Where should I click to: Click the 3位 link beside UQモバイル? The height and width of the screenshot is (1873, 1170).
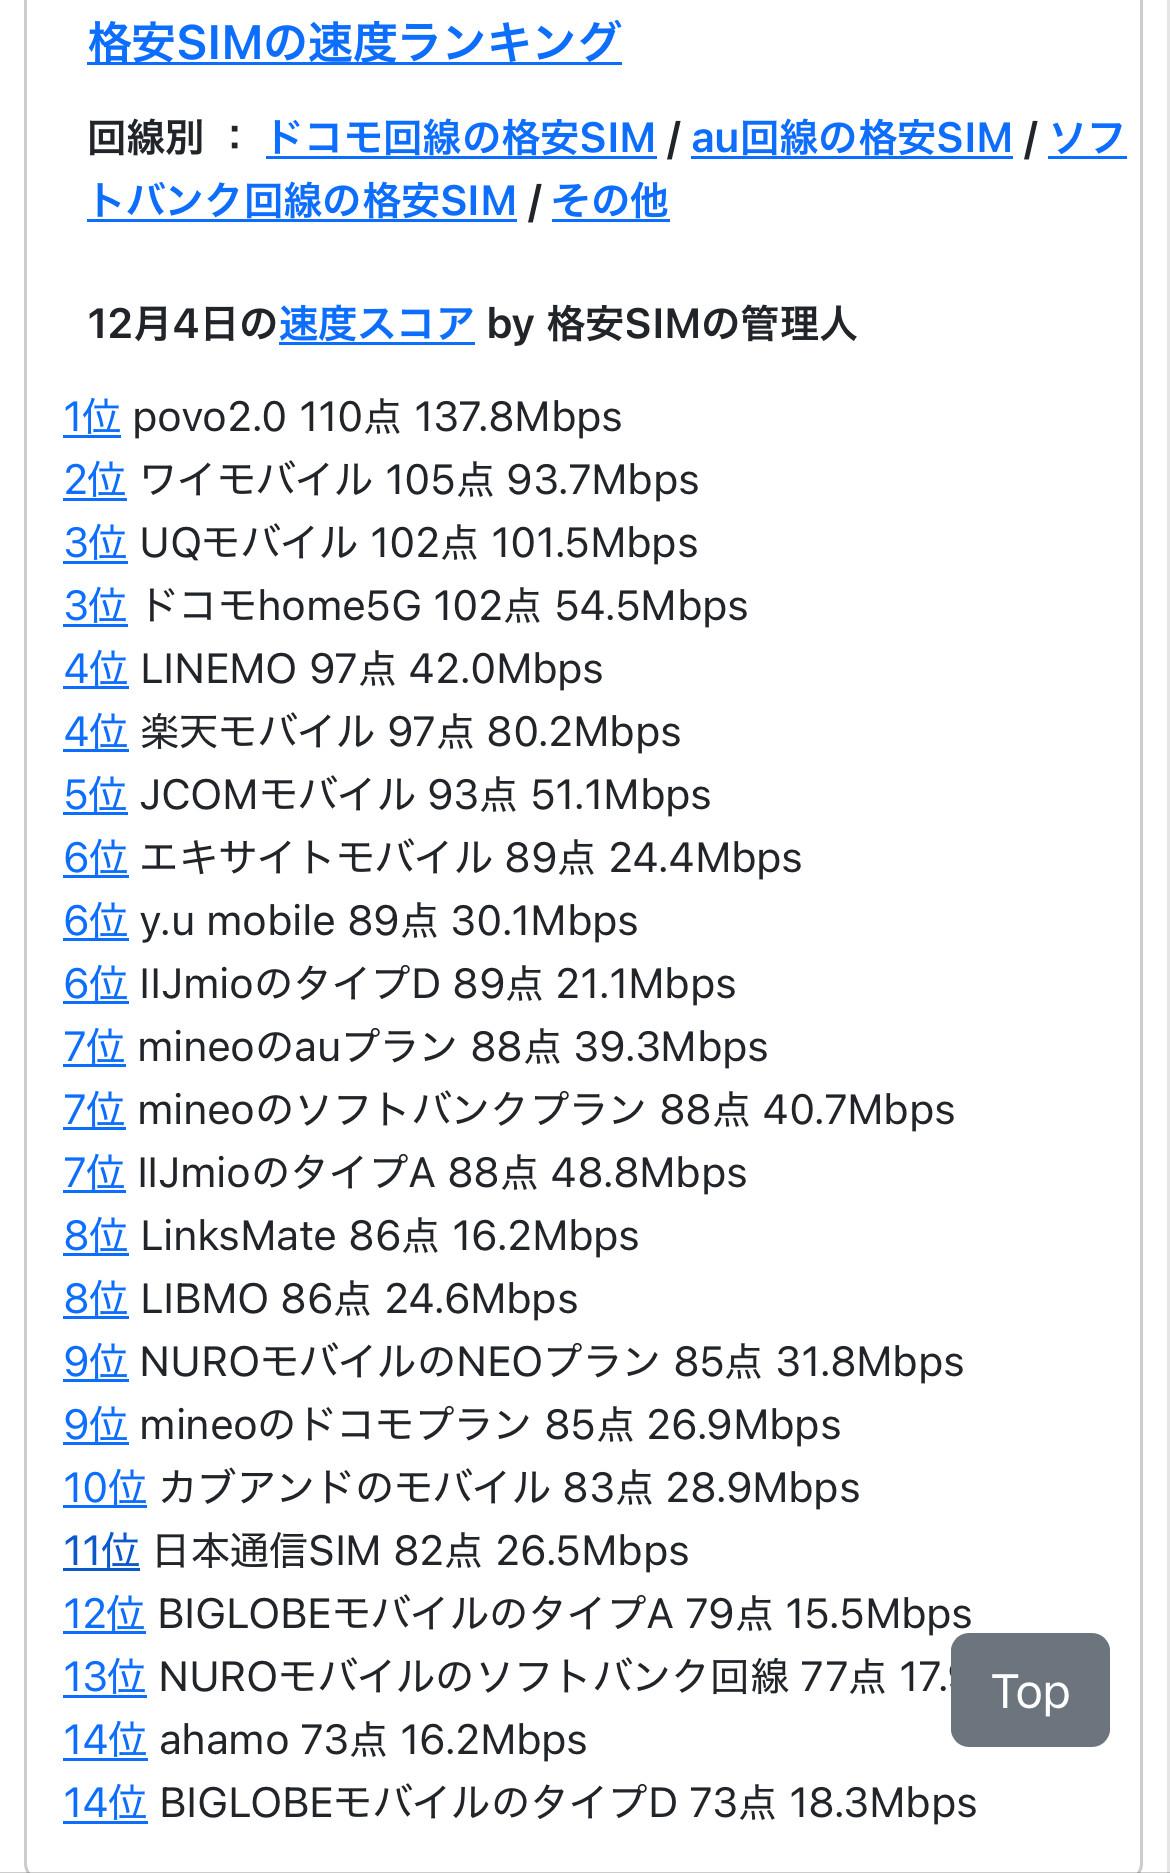[95, 543]
